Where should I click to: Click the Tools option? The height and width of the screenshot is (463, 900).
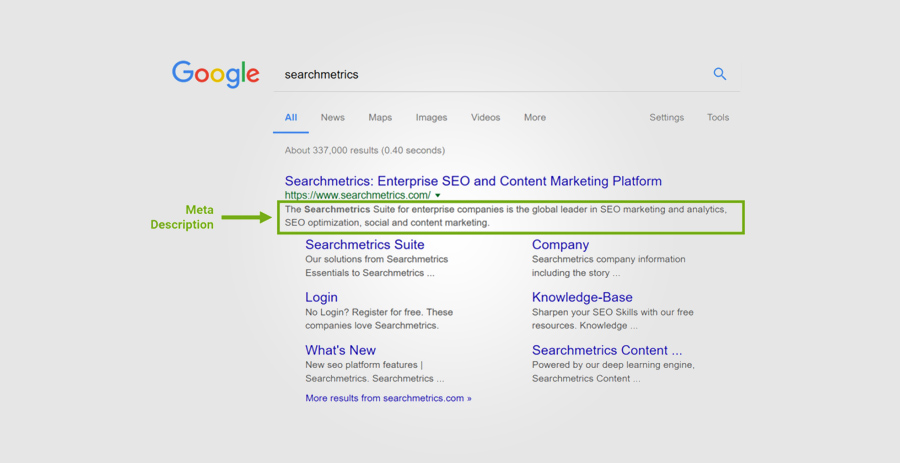click(718, 117)
